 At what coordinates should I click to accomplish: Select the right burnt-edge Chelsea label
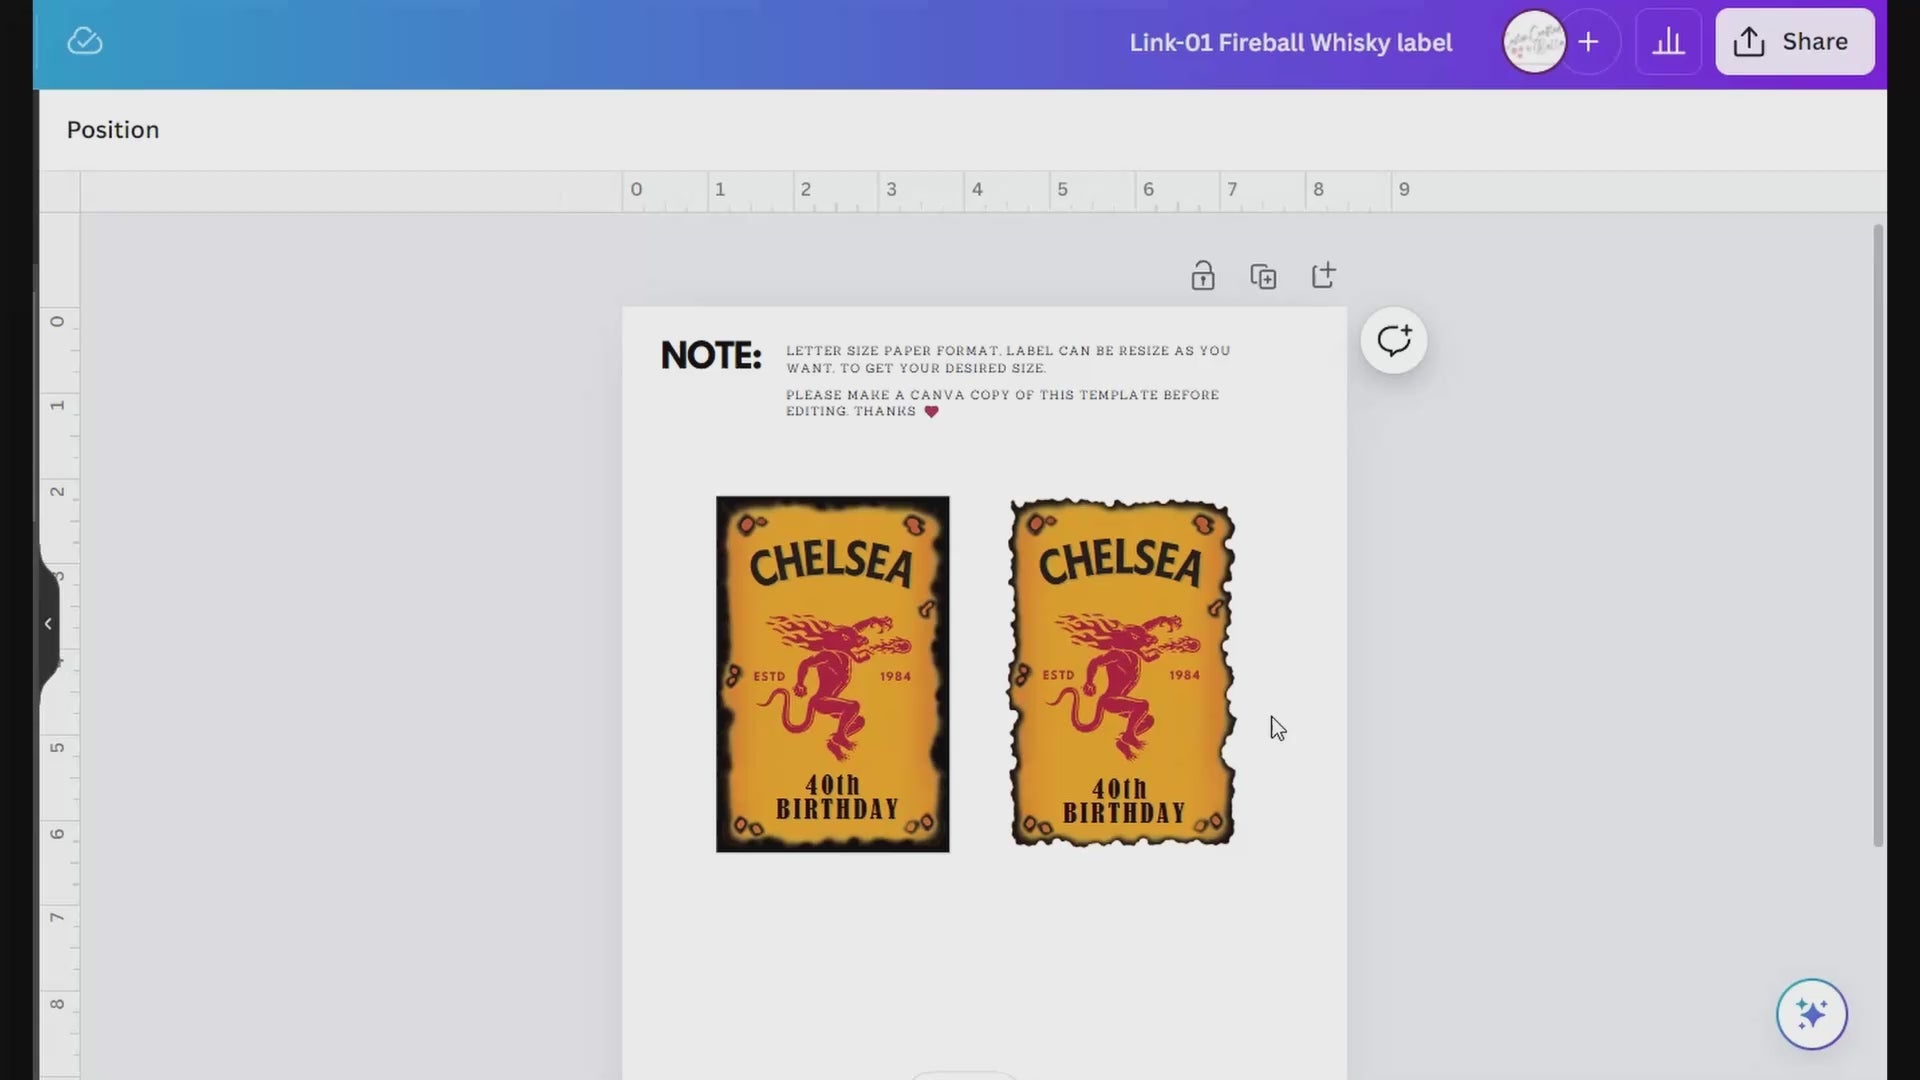1122,674
